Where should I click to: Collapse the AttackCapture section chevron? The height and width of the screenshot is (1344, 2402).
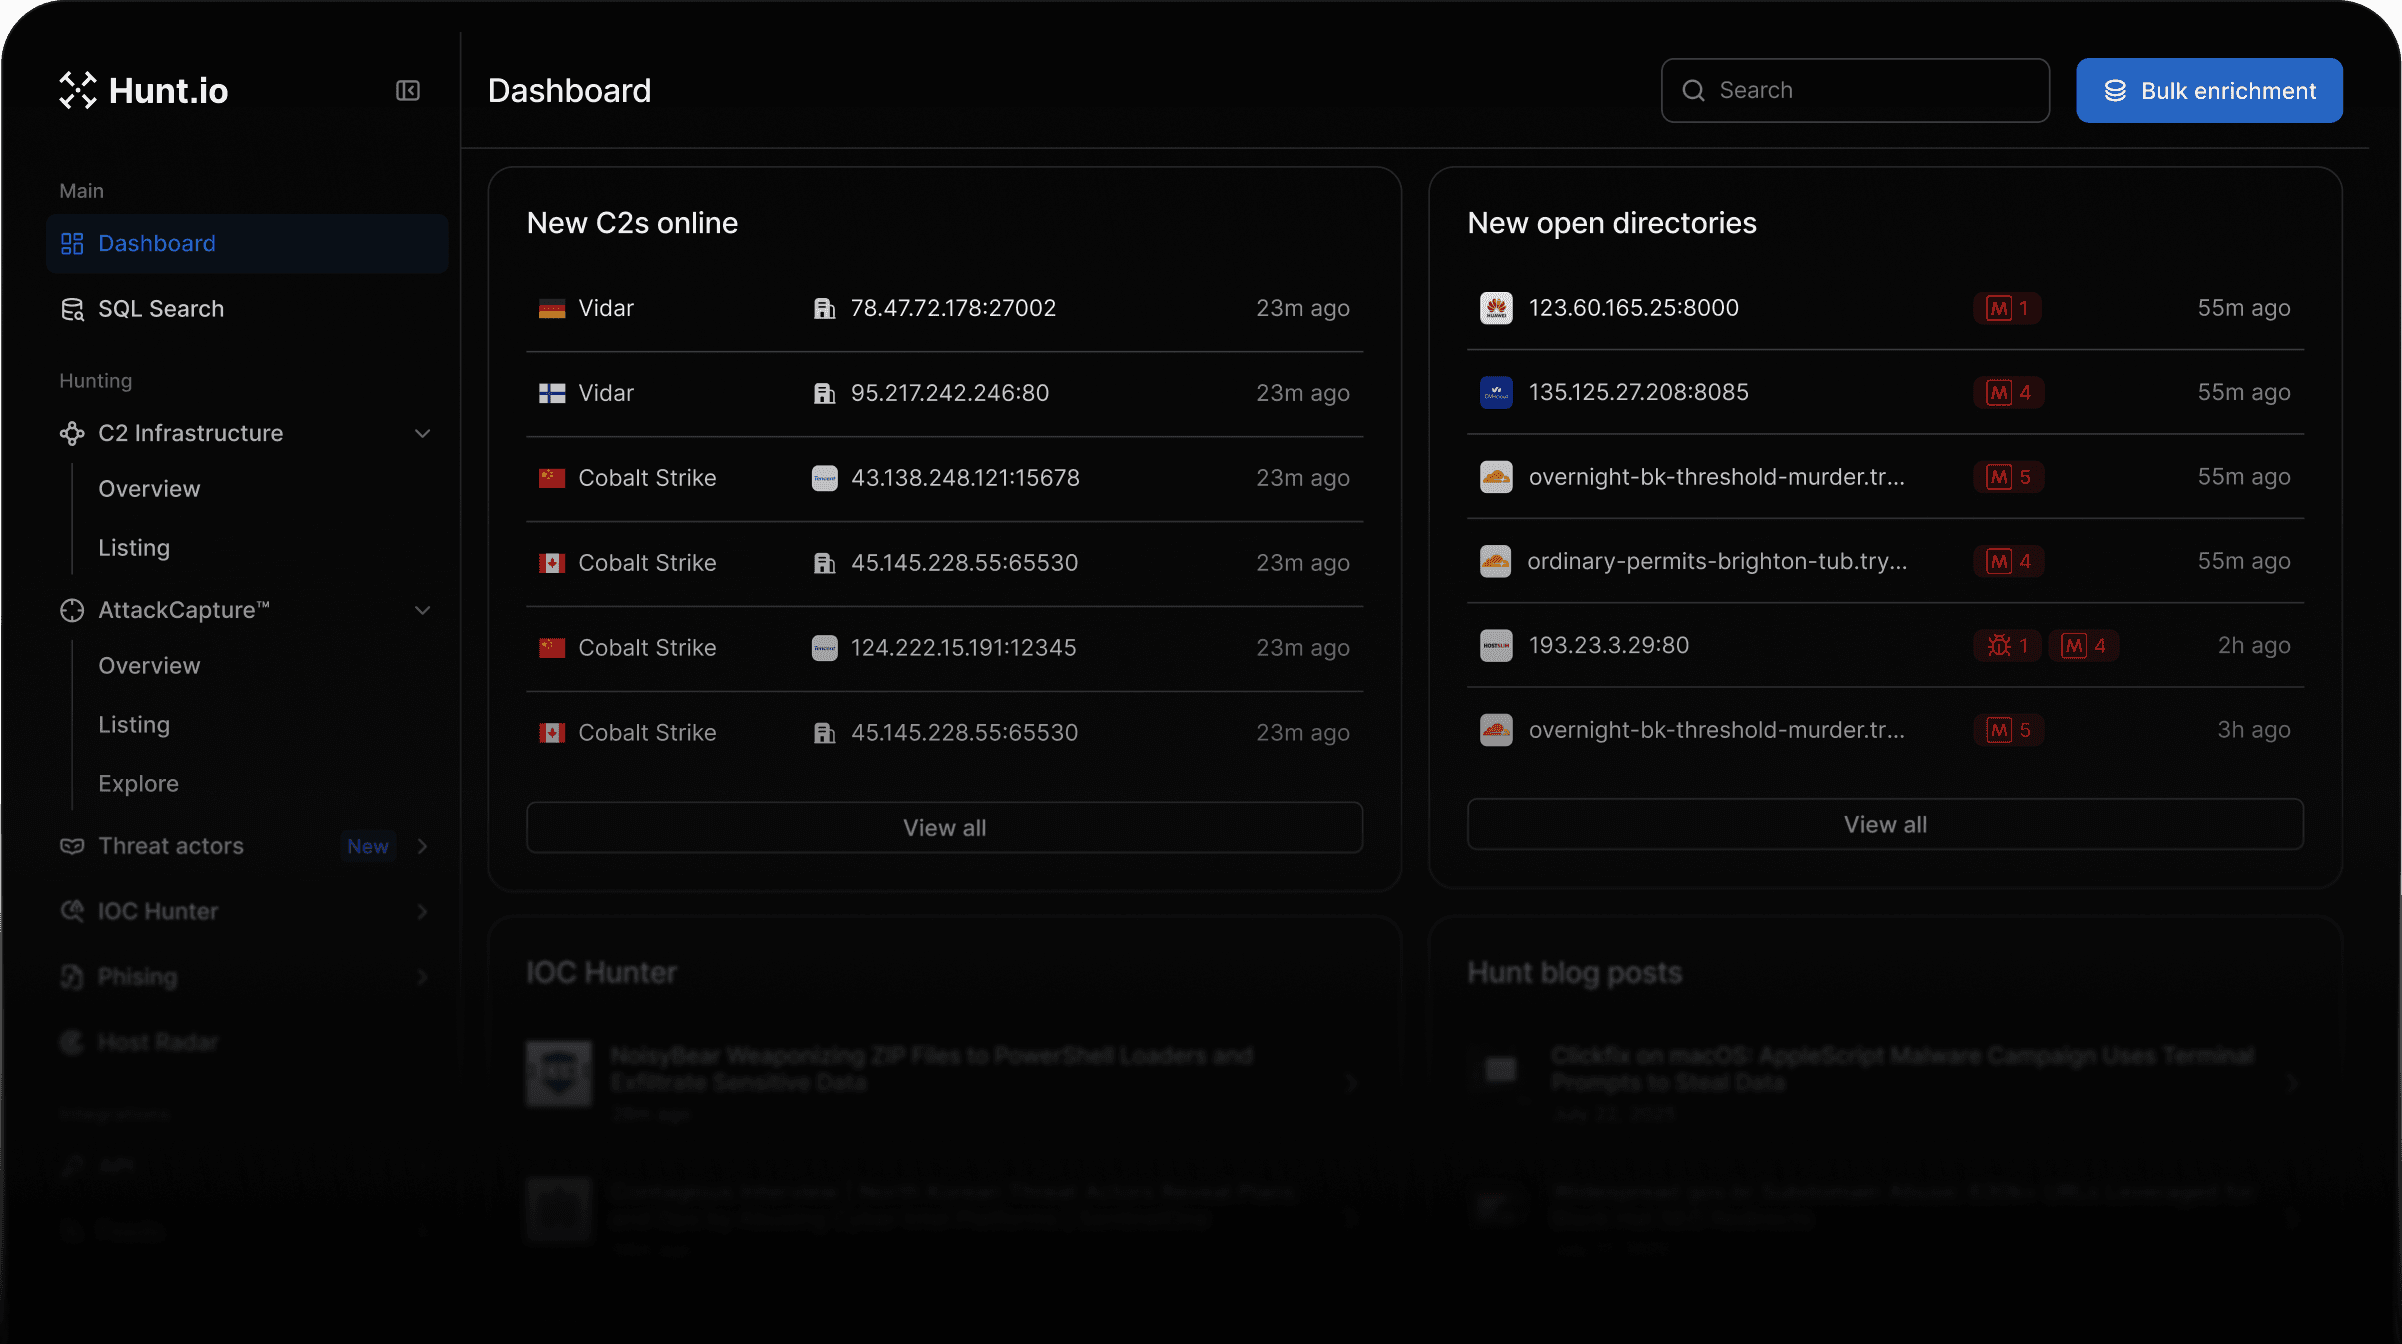422,610
